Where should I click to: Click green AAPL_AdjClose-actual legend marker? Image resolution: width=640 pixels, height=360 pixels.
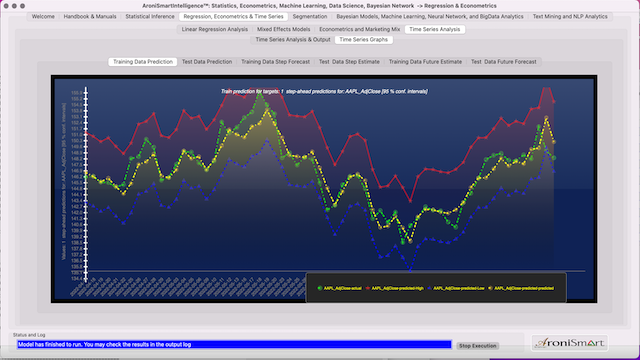click(320, 288)
